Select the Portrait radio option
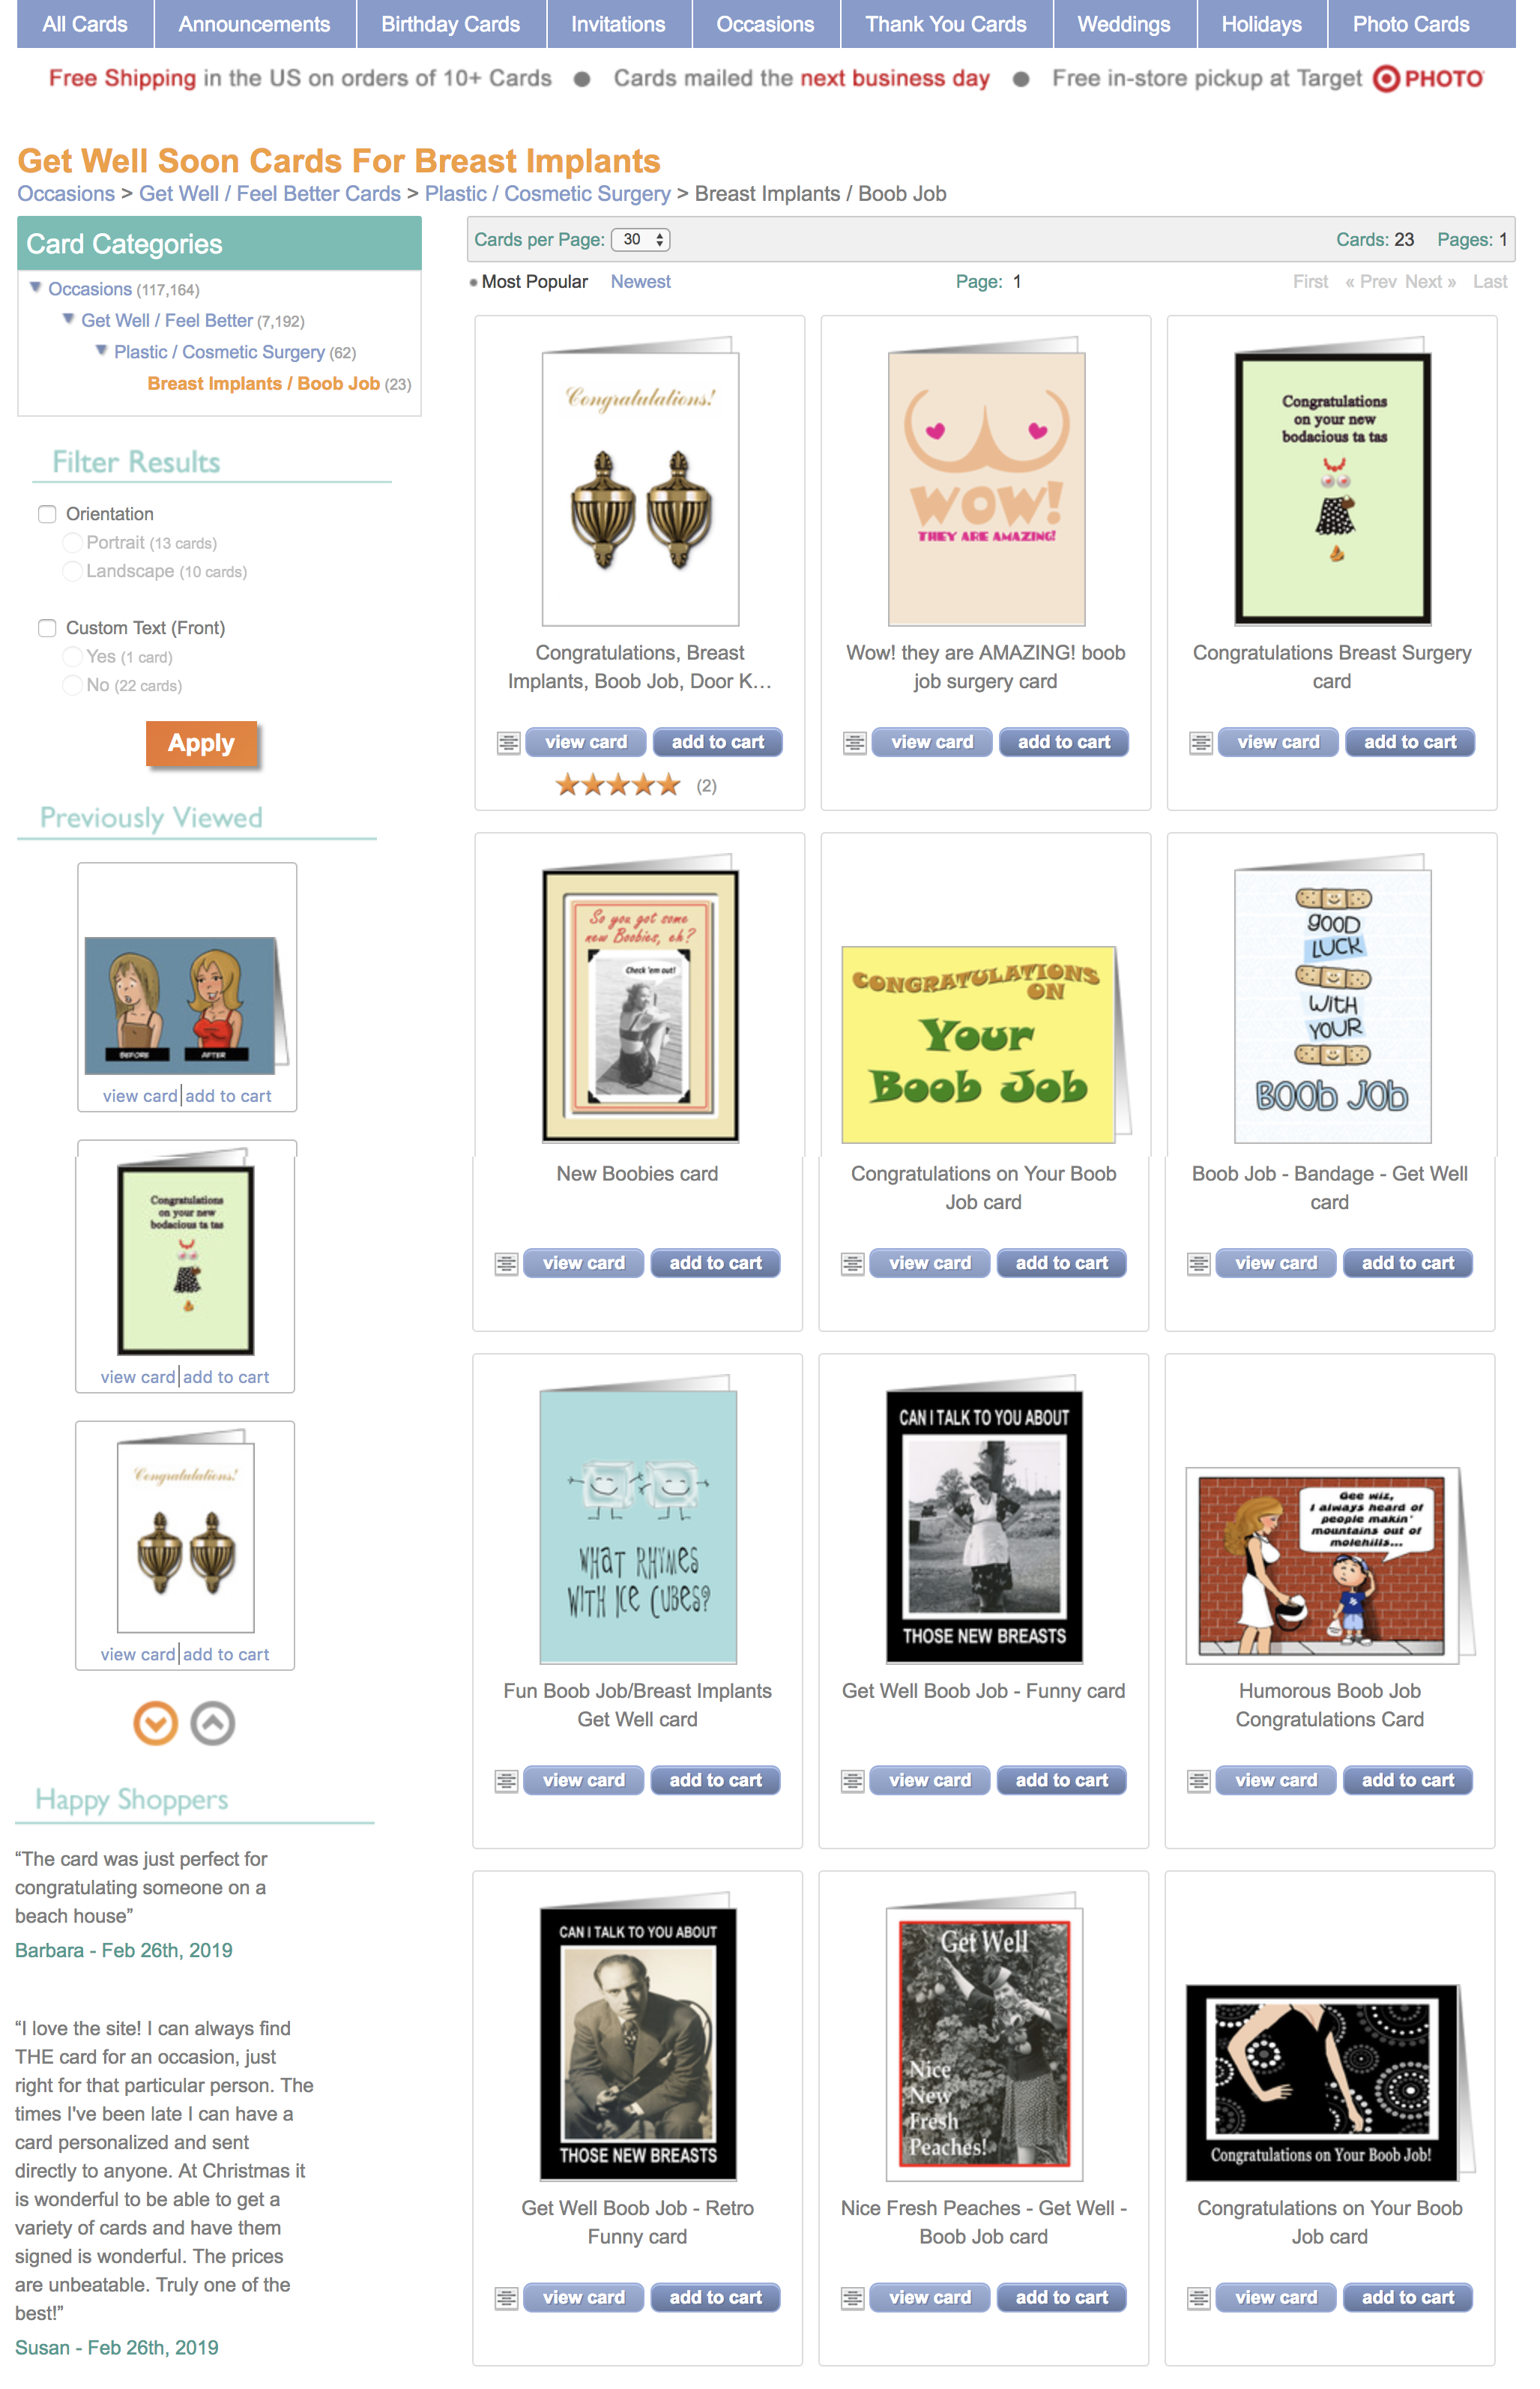This screenshot has width=1540, height=2389. pos(72,543)
